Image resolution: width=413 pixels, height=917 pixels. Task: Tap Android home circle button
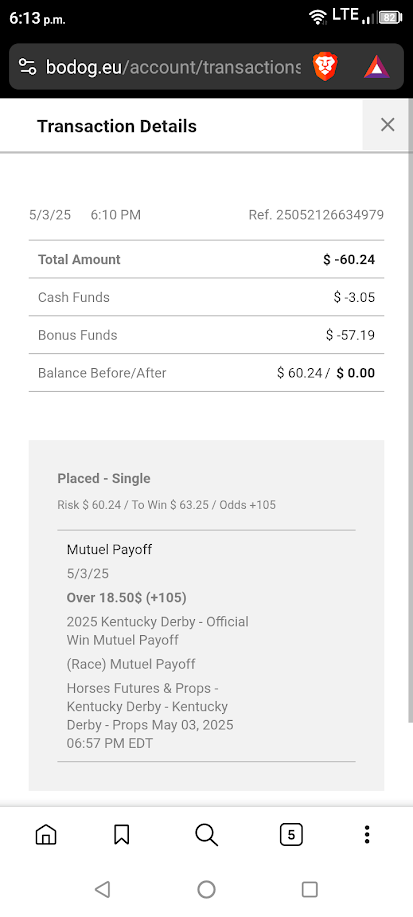tap(206, 890)
